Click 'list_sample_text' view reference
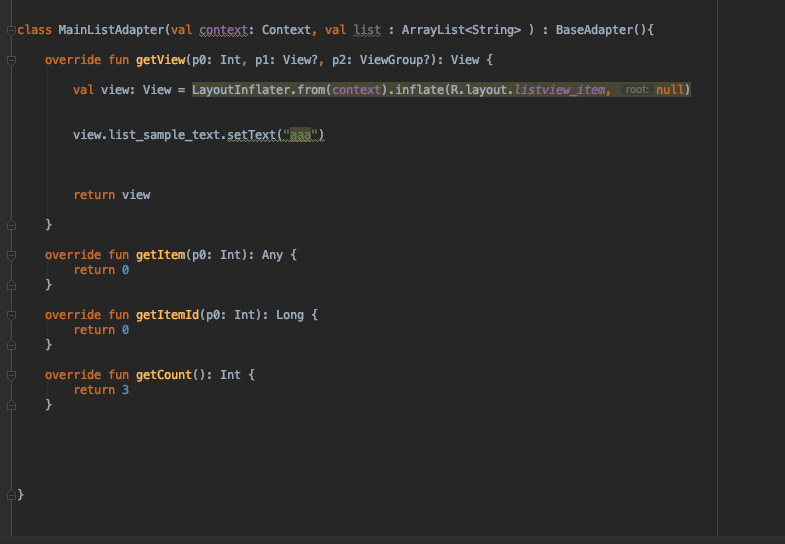Image resolution: width=785 pixels, height=544 pixels. 164,135
